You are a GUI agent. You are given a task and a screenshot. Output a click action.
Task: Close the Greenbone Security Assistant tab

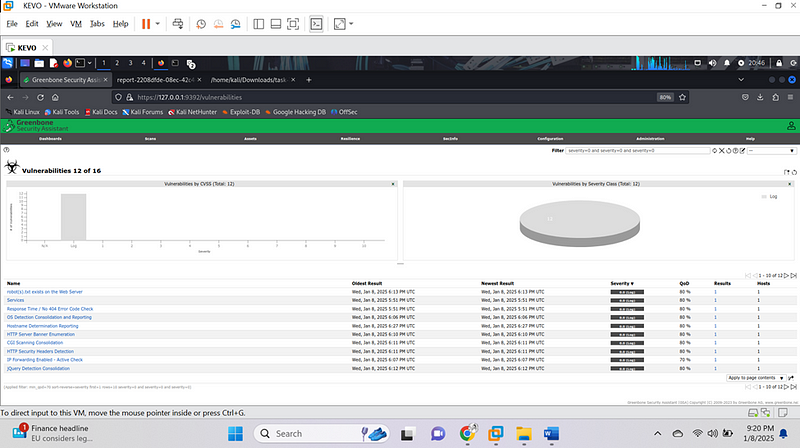click(106, 80)
